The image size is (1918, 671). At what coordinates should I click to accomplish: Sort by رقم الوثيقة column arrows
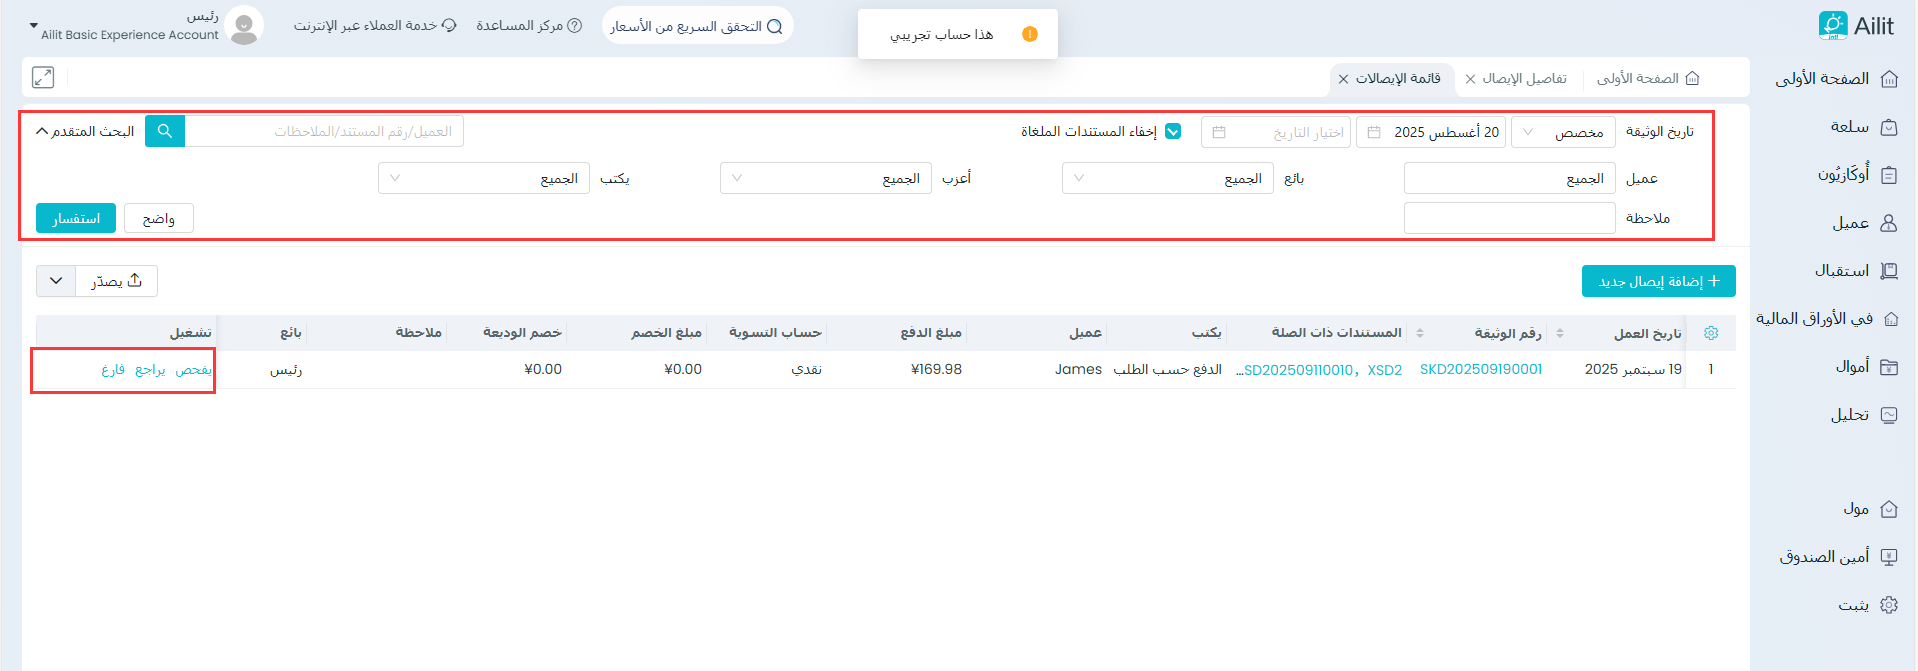click(1560, 333)
